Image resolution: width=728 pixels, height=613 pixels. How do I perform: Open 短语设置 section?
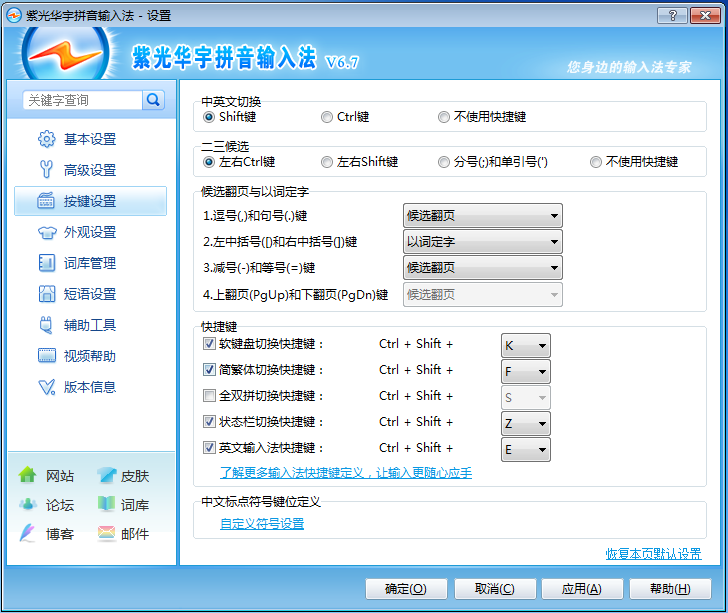pyautogui.click(x=91, y=294)
